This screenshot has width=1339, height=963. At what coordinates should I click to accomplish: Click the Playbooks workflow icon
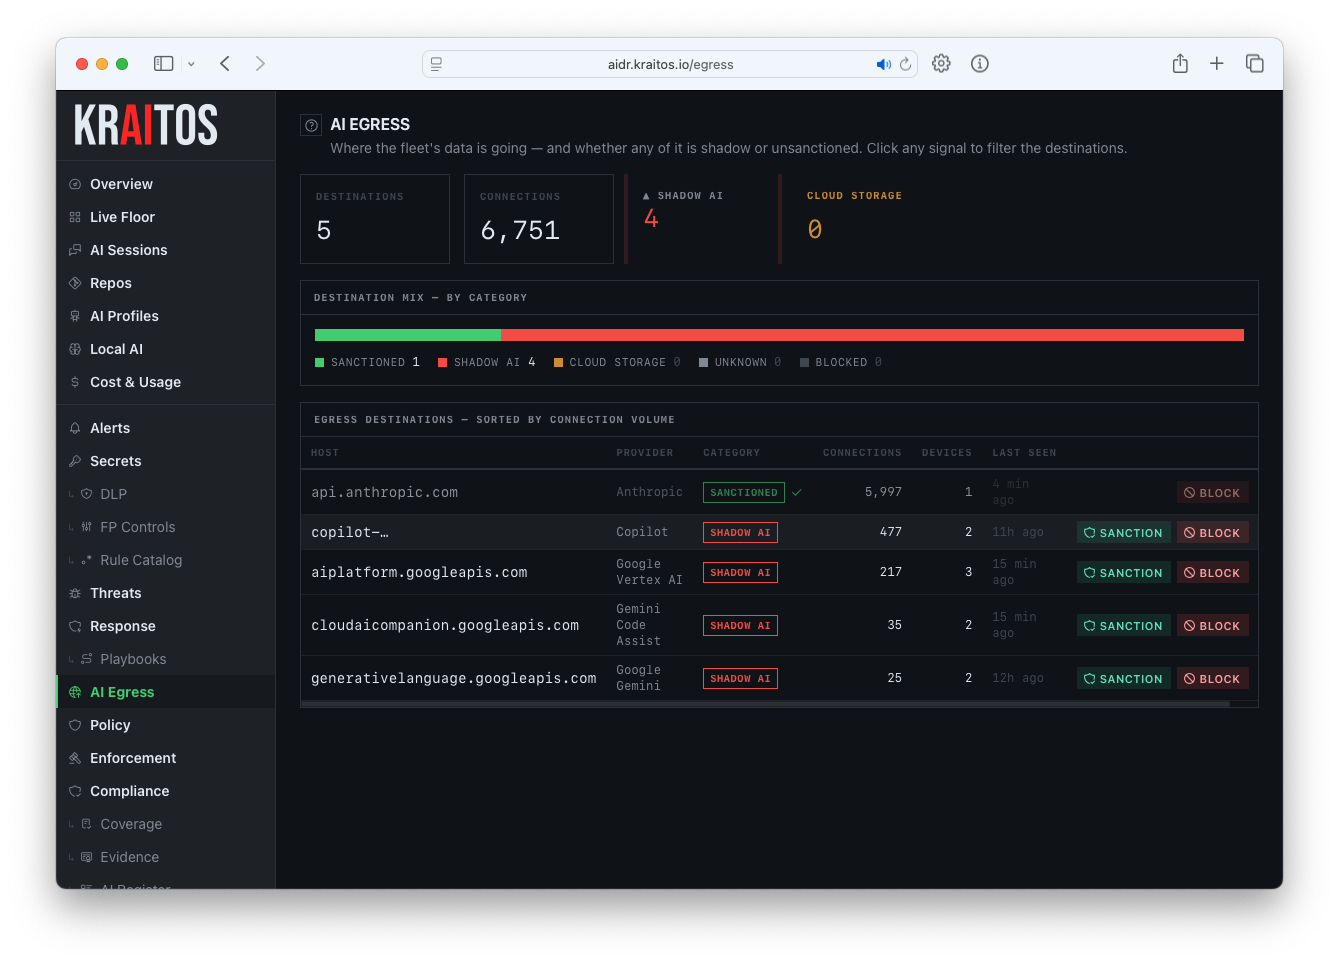click(86, 659)
